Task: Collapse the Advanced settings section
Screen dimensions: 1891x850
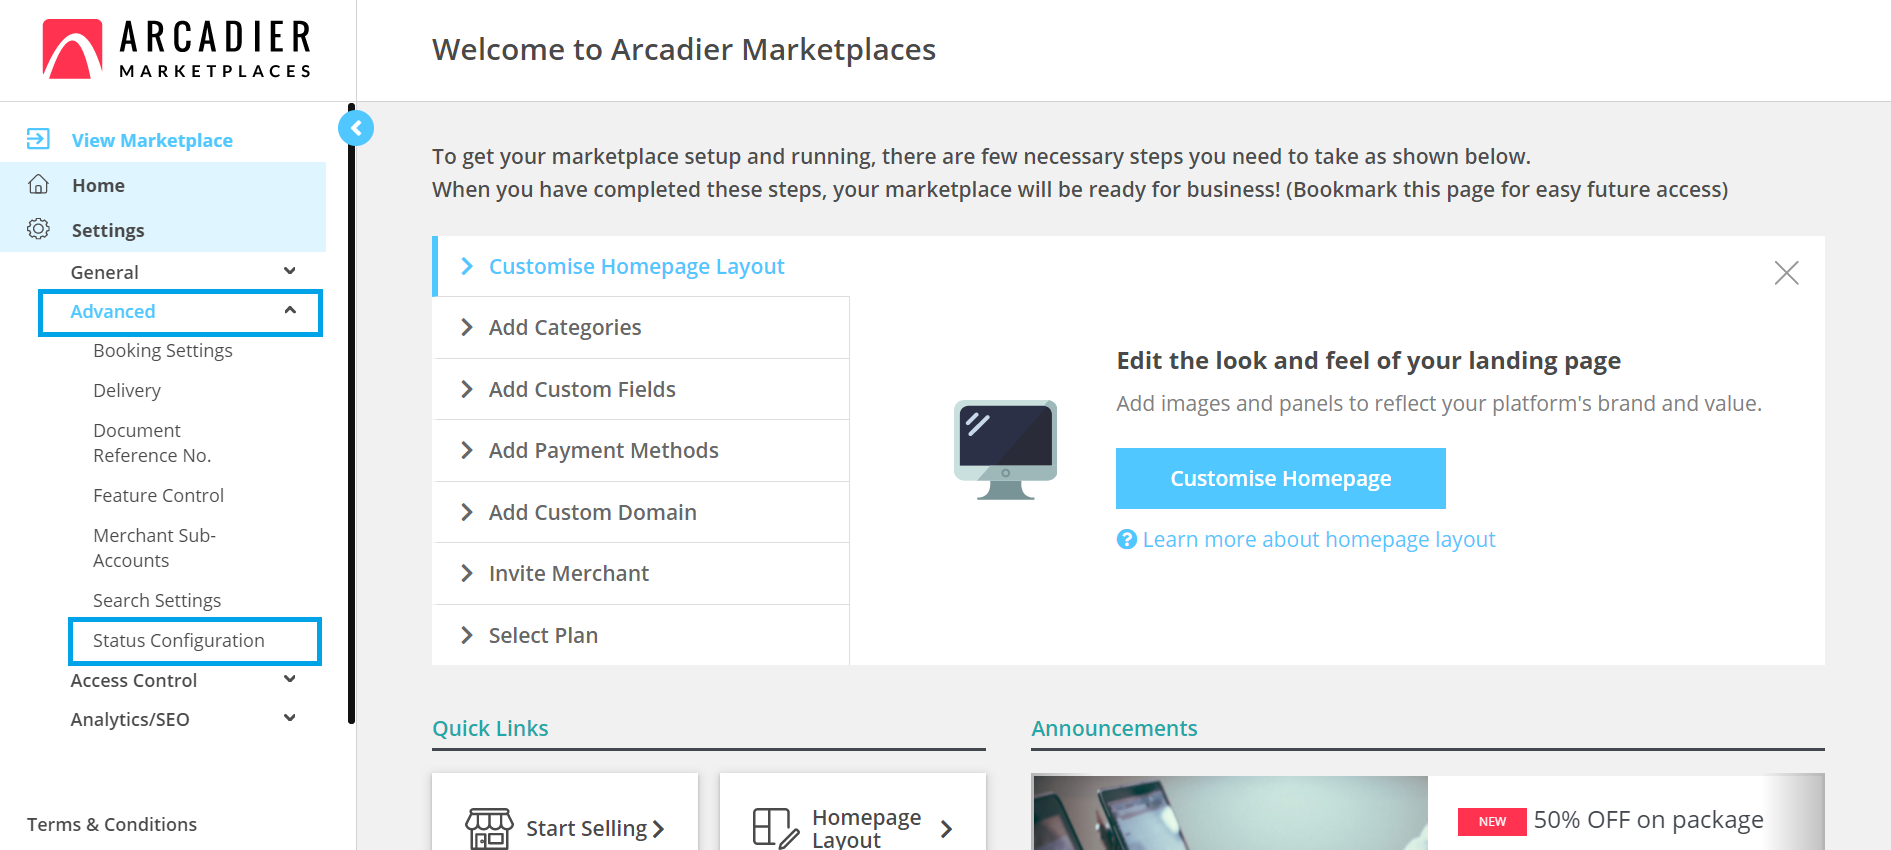Action: [290, 310]
